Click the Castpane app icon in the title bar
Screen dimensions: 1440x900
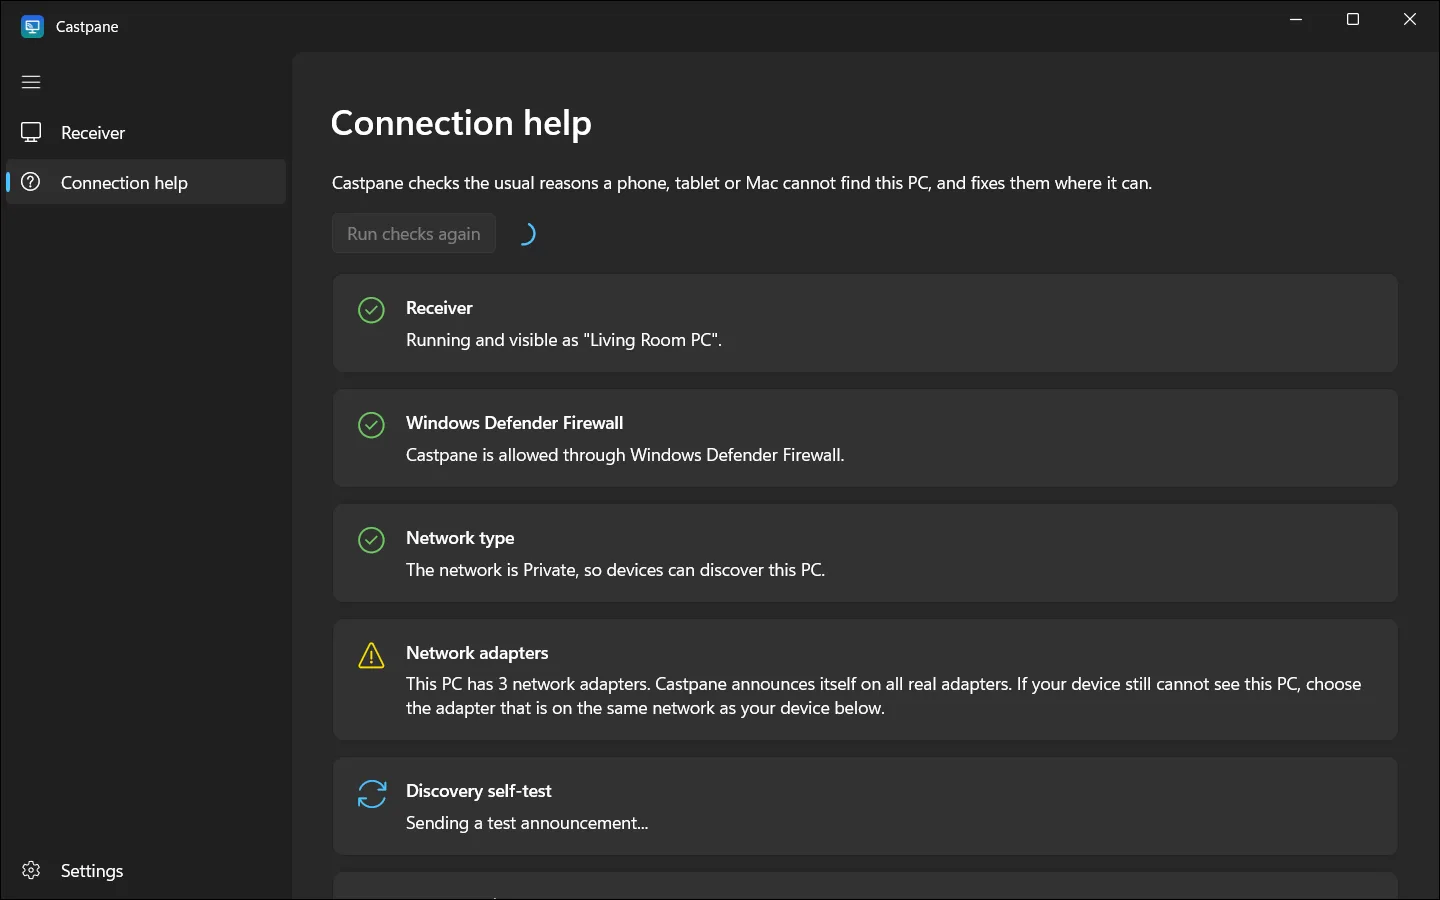point(32,27)
